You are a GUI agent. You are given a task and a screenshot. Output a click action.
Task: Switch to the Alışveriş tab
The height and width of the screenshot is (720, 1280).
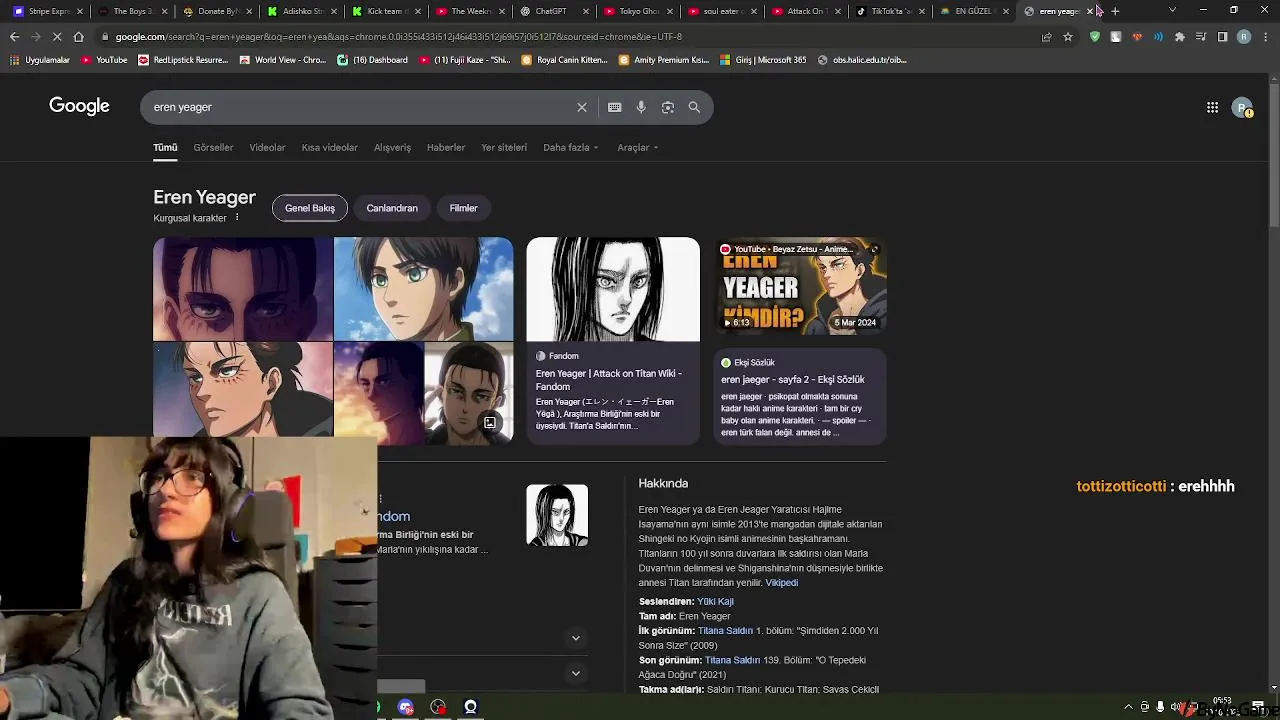[392, 147]
